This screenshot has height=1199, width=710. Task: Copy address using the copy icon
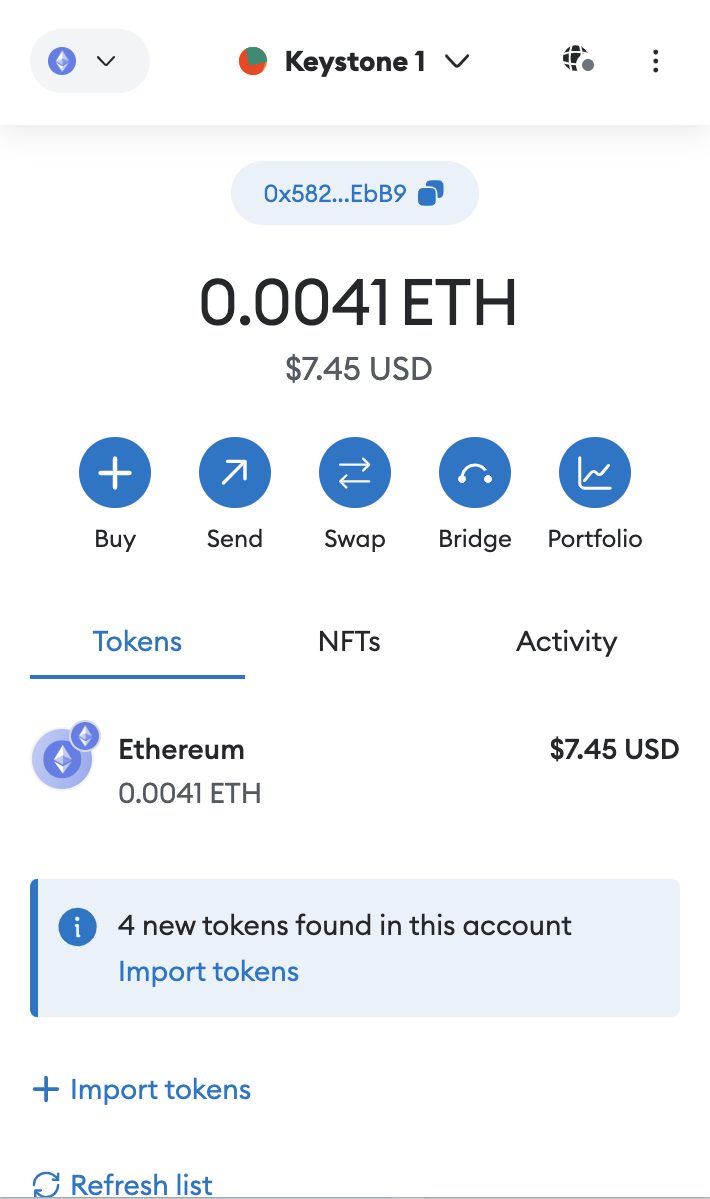click(x=431, y=193)
